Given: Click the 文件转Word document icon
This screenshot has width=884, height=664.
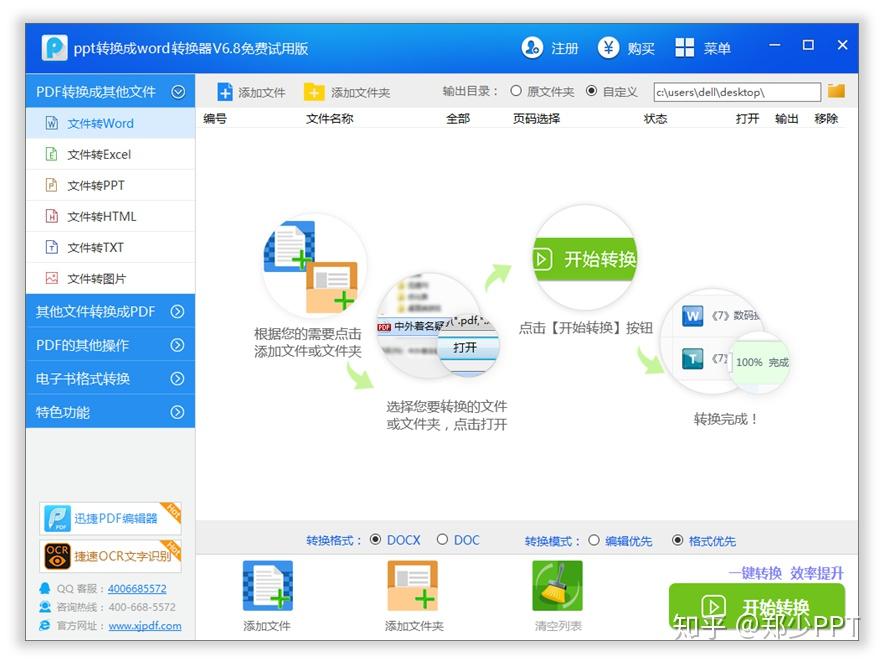Looking at the screenshot, I should click(x=51, y=123).
